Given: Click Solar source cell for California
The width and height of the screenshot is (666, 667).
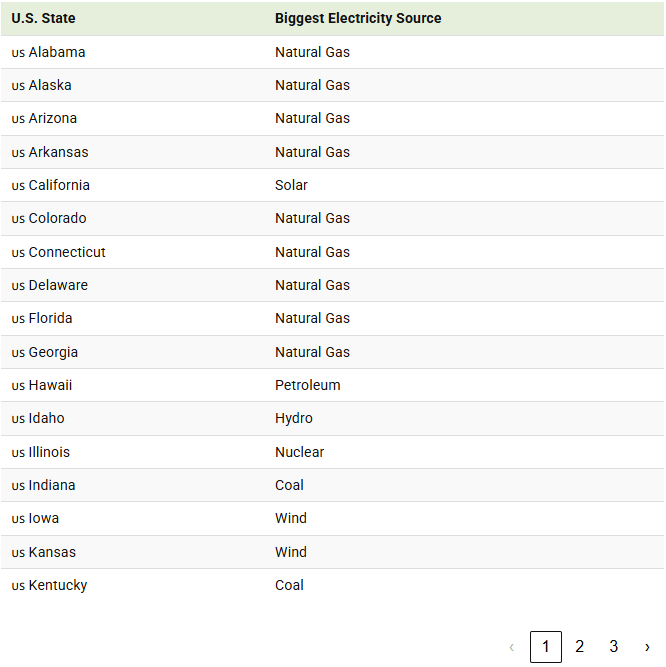Looking at the screenshot, I should coord(291,185).
